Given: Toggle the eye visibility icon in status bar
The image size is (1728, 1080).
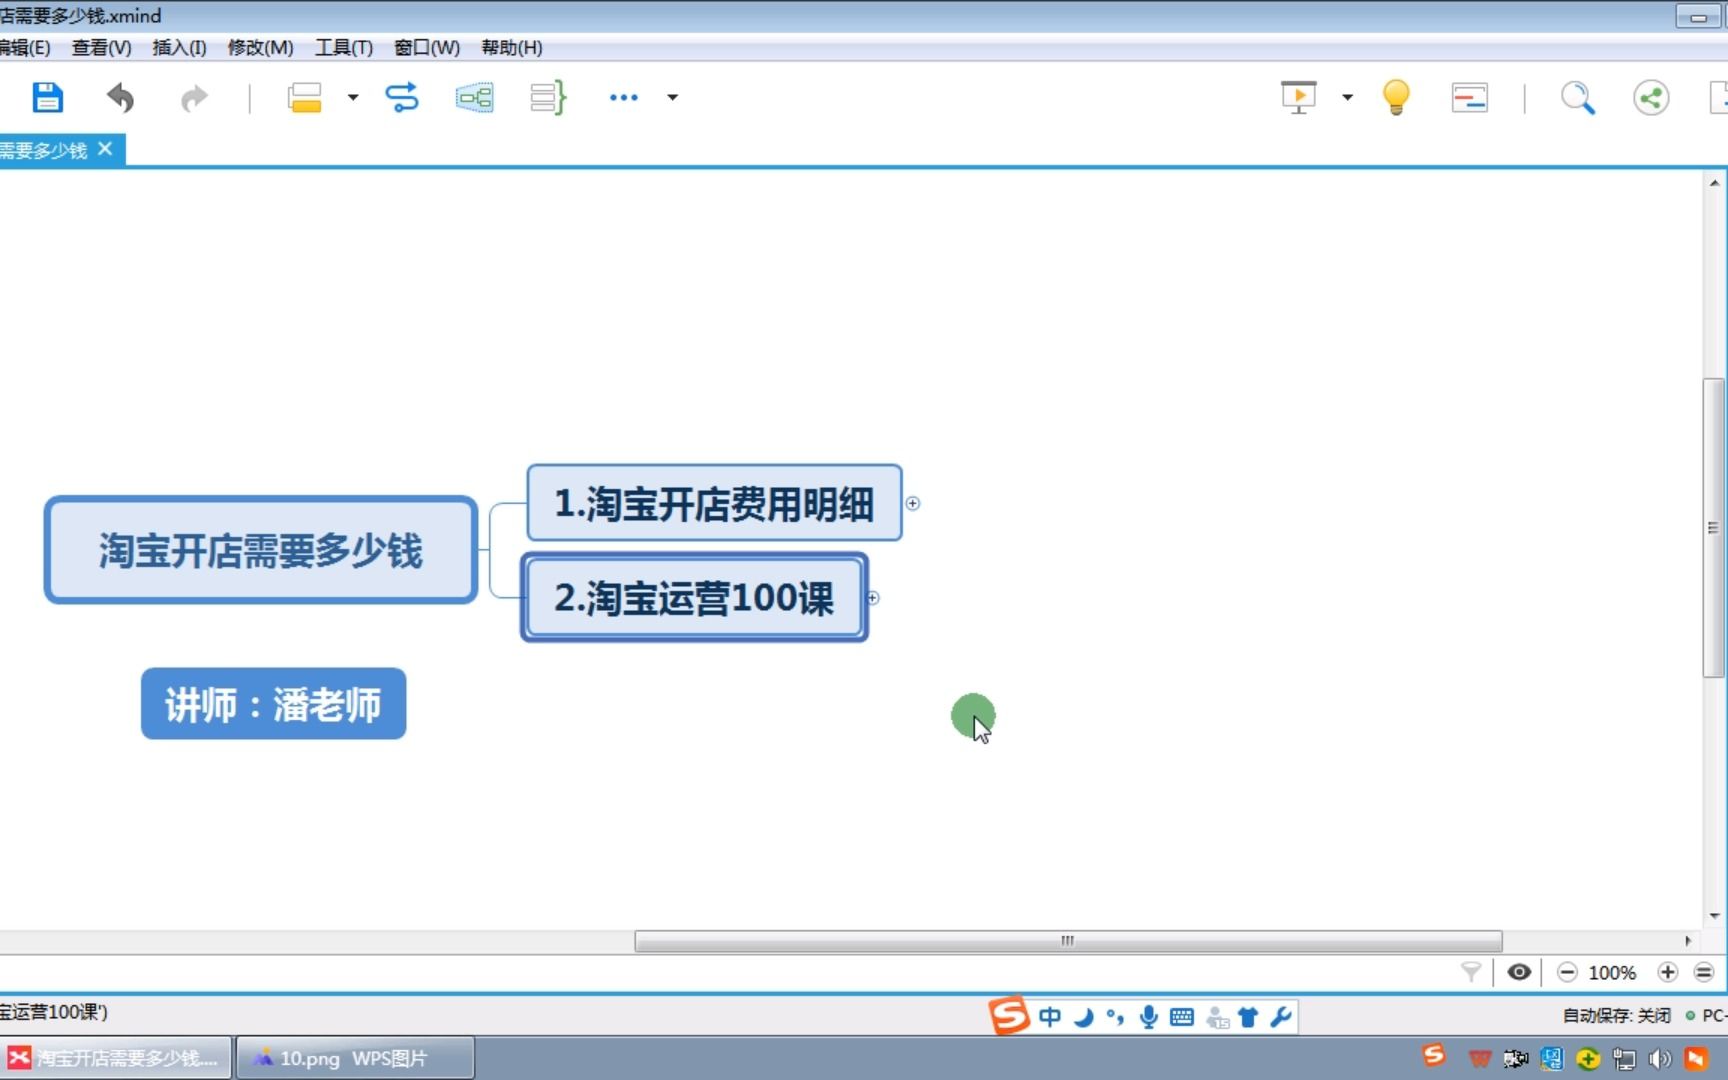Looking at the screenshot, I should (x=1519, y=972).
